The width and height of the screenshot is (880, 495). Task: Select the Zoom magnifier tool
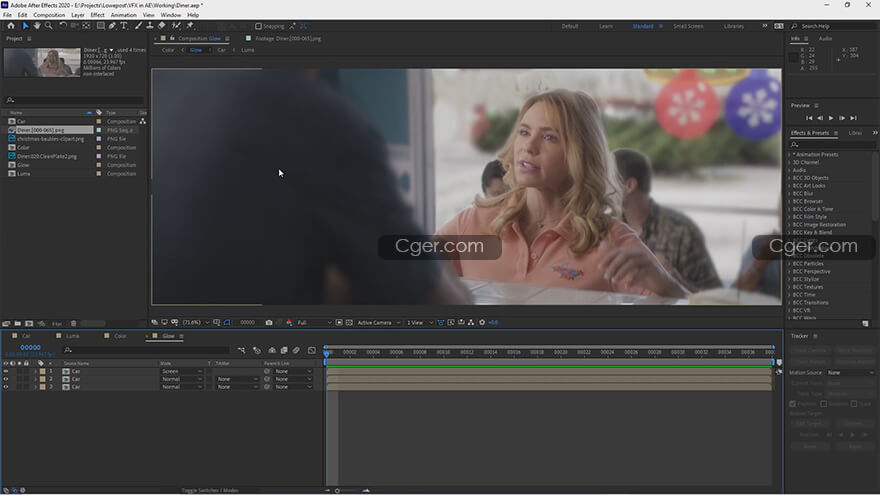click(x=49, y=26)
